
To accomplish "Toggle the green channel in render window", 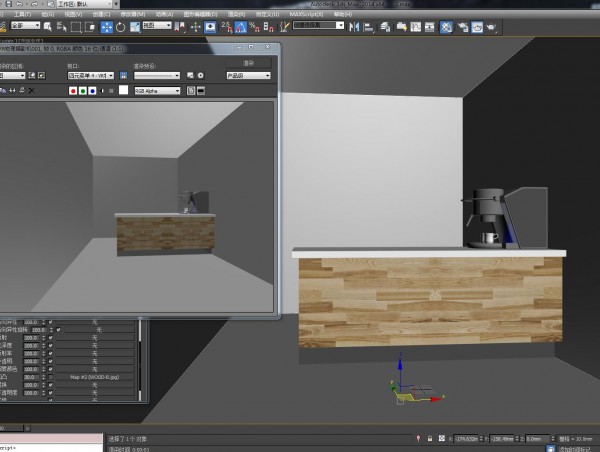I will point(83,91).
